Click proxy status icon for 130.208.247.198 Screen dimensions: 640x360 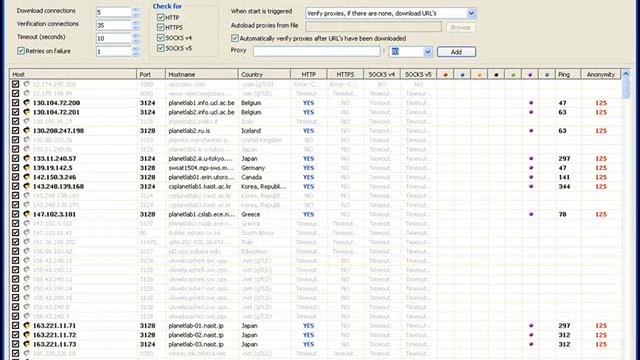pos(27,131)
